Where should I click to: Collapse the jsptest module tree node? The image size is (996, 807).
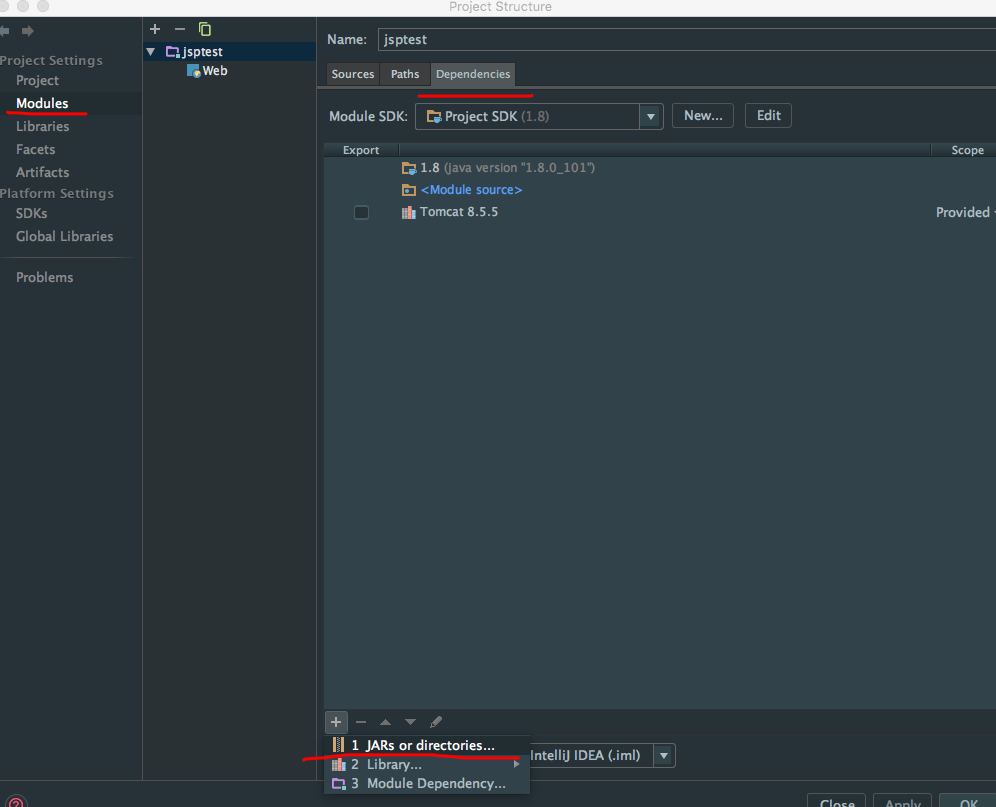(x=151, y=51)
